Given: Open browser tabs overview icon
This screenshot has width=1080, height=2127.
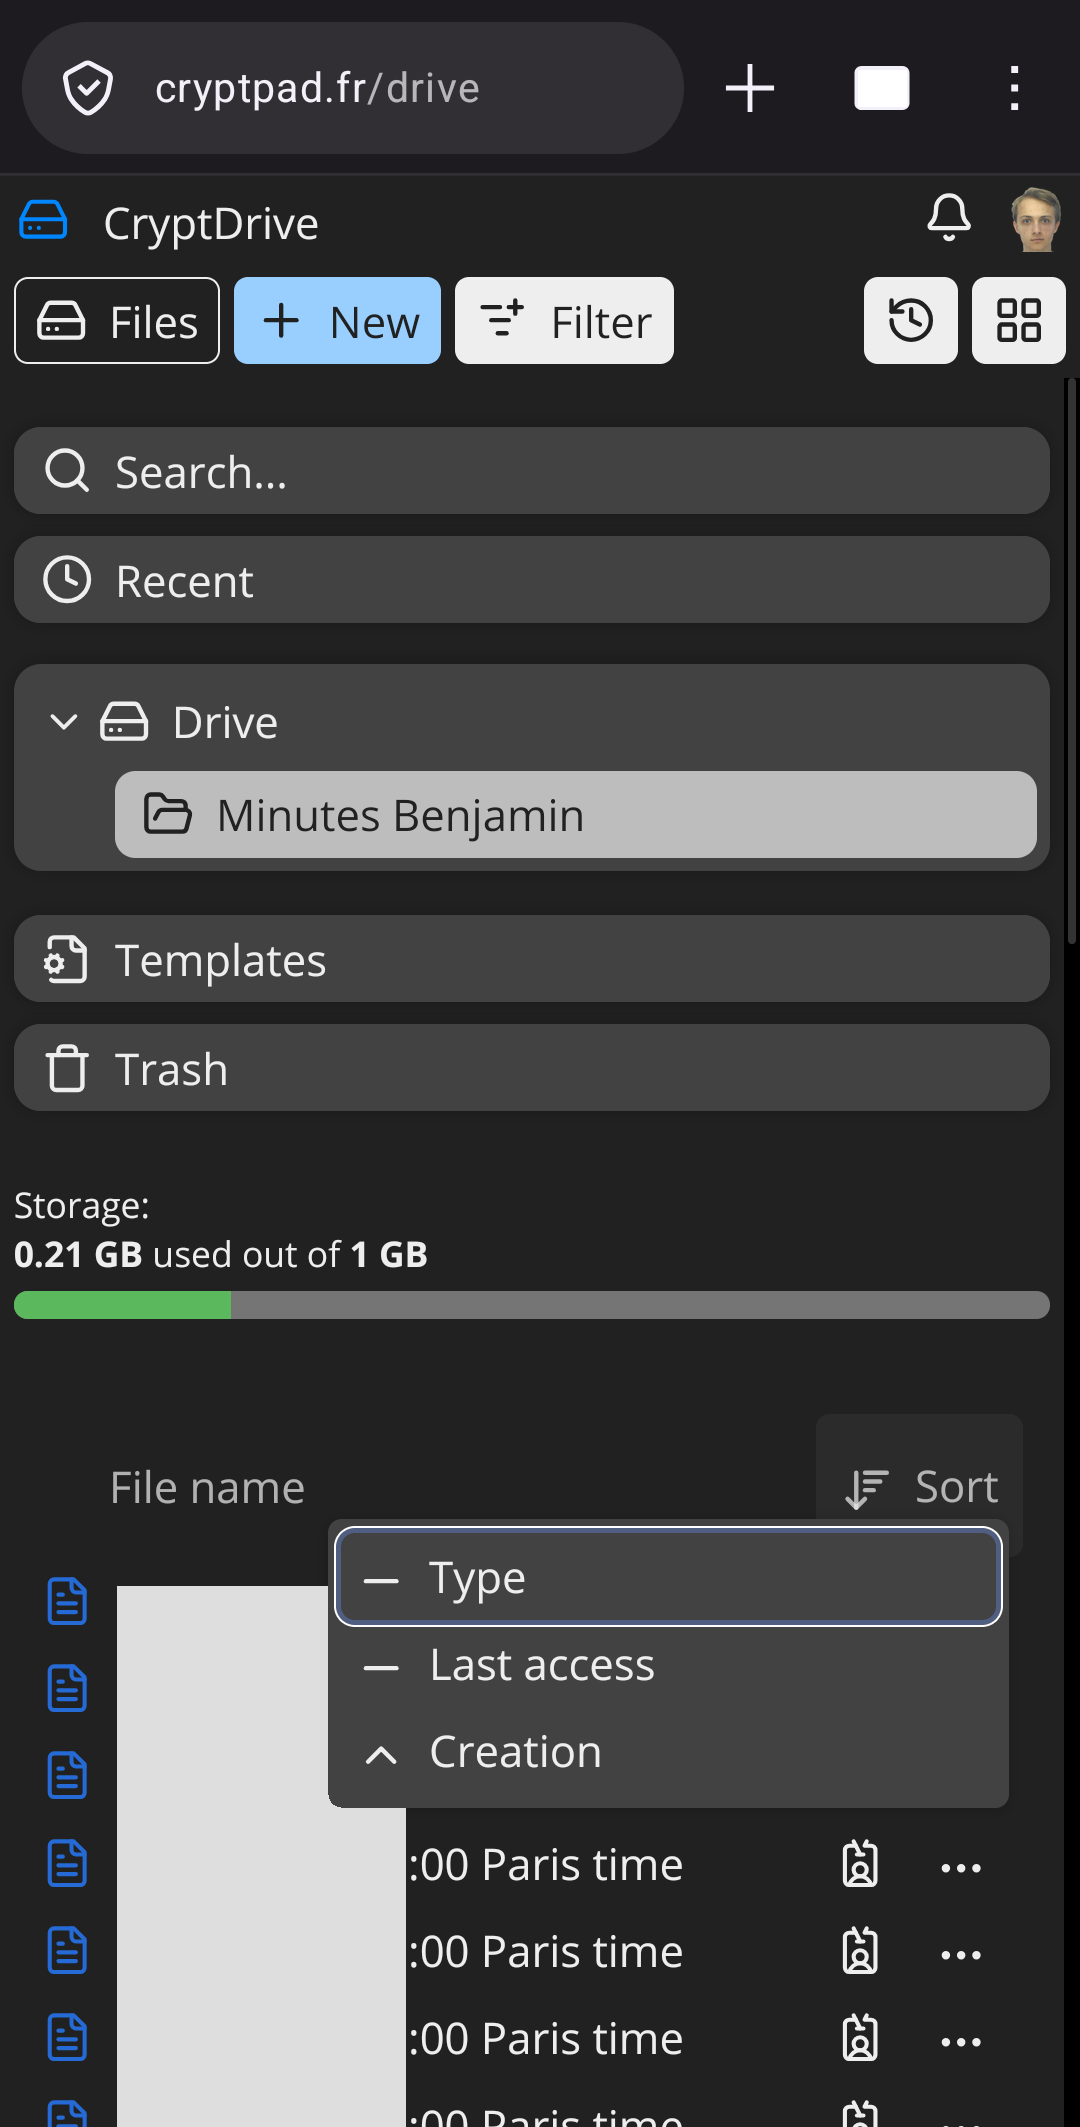Looking at the screenshot, I should tap(881, 88).
